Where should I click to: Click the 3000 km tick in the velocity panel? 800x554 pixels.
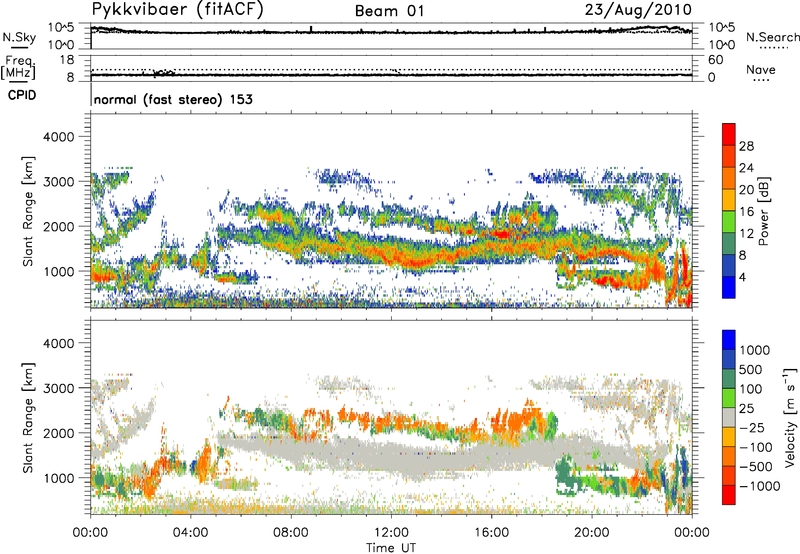coord(58,388)
